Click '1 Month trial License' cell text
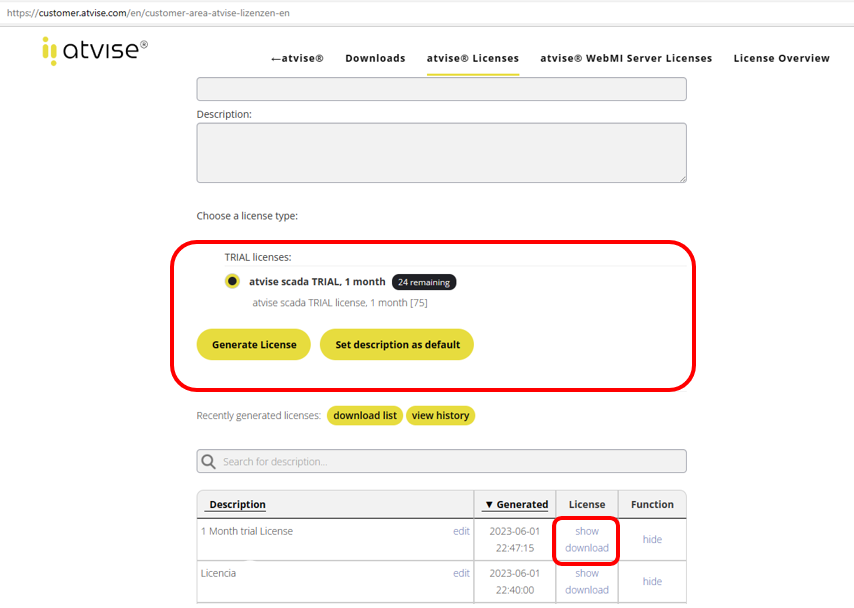 pyautogui.click(x=247, y=531)
